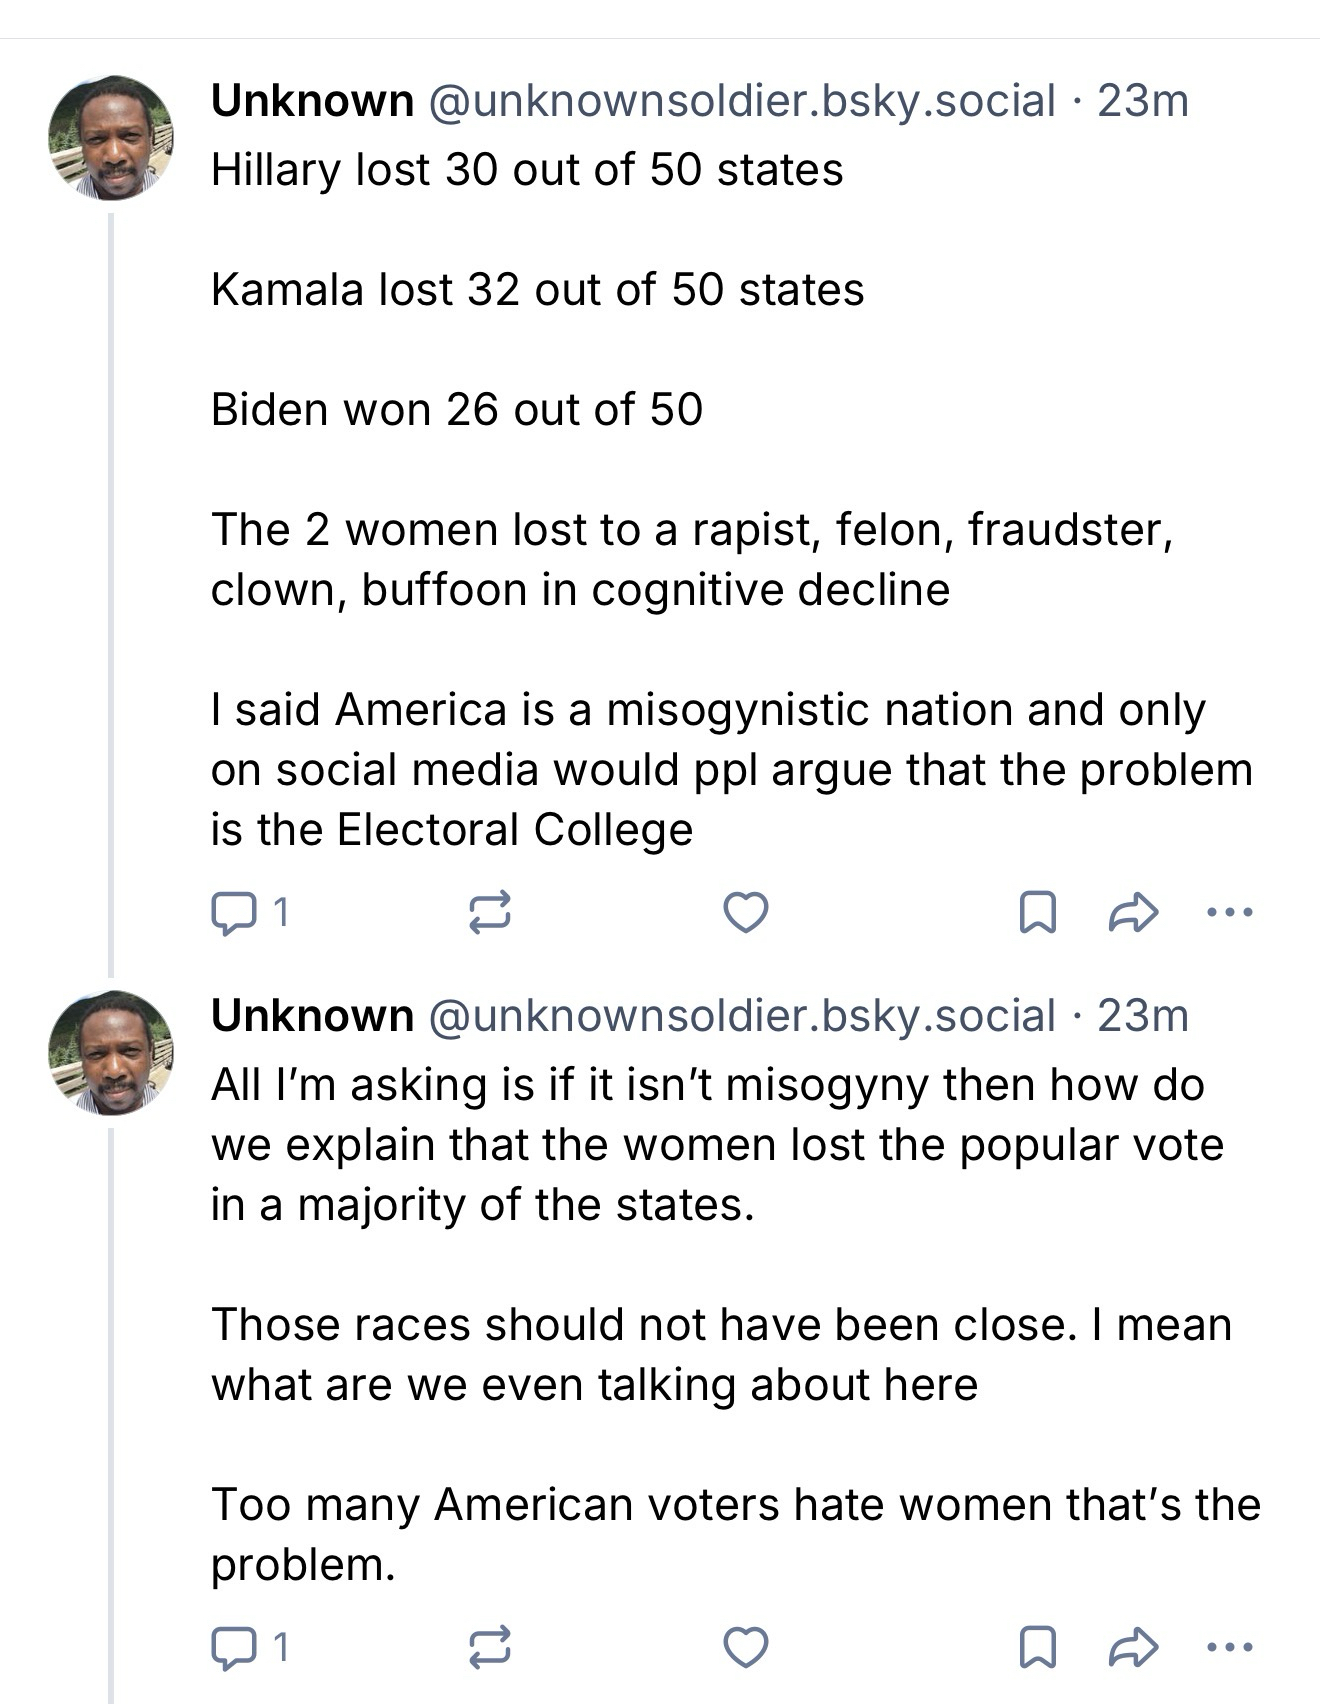Open more options menu on second post
This screenshot has width=1320, height=1704.
[x=1229, y=1646]
